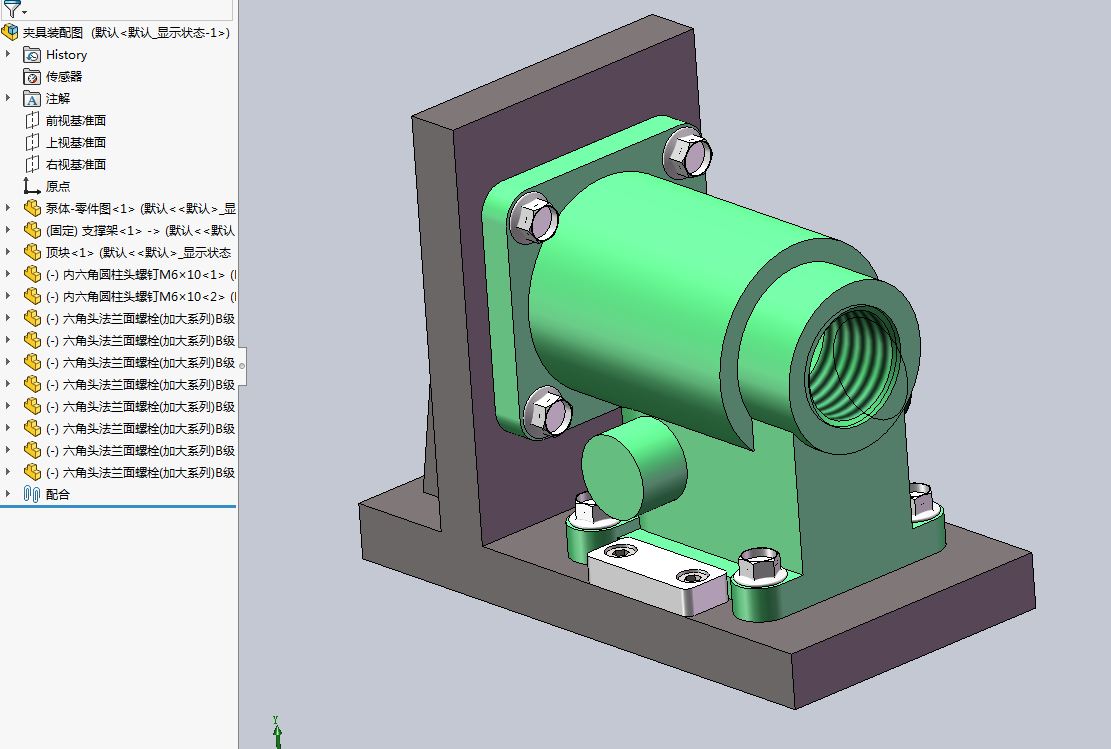Viewport: 1111px width, 749px height.
Task: Select the upper-left hex flange bolt on flange
Action: [534, 217]
